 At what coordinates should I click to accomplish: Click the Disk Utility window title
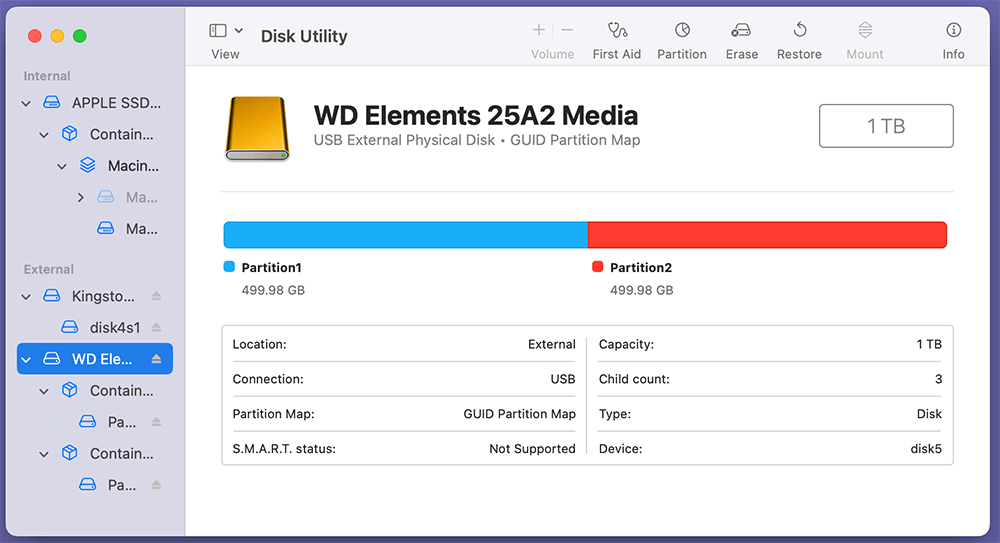pyautogui.click(x=304, y=36)
